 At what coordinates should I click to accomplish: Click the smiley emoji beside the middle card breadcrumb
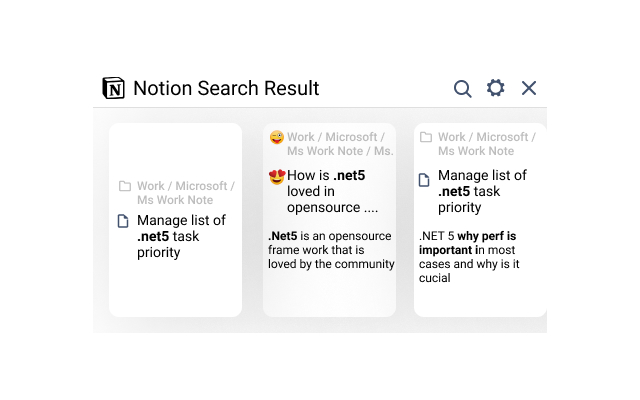click(277, 137)
